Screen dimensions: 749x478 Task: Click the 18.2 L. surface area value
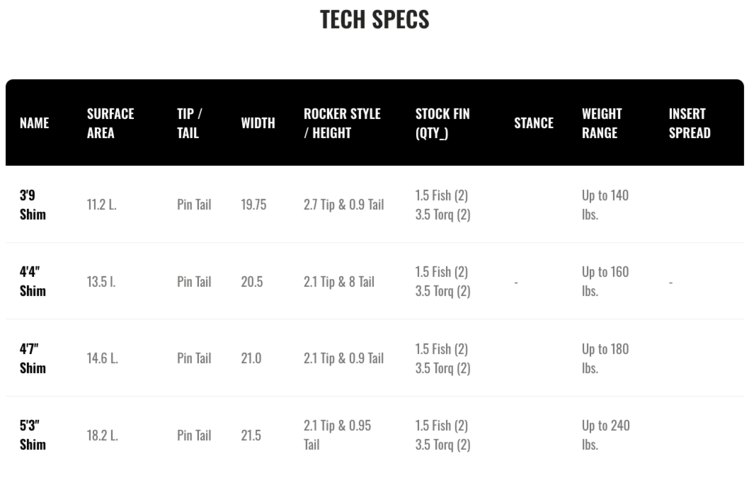[x=102, y=435]
